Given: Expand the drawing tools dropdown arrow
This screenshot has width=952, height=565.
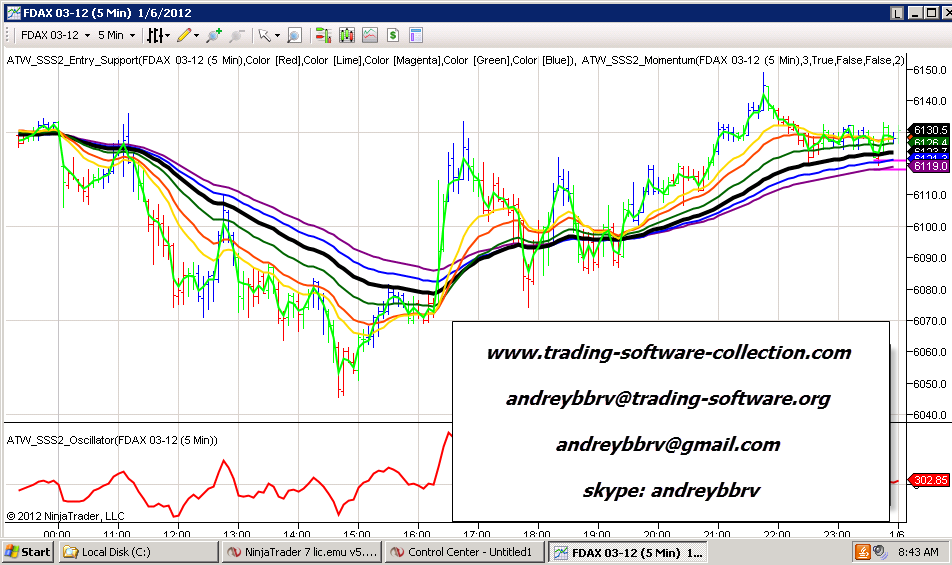Looking at the screenshot, I should click(x=197, y=35).
